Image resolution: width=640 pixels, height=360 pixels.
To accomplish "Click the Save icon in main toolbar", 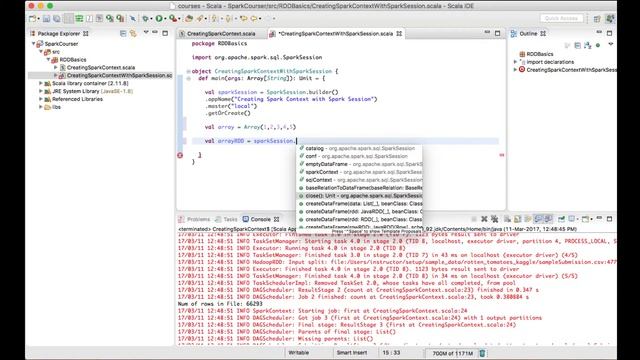I will click(x=46, y=18).
